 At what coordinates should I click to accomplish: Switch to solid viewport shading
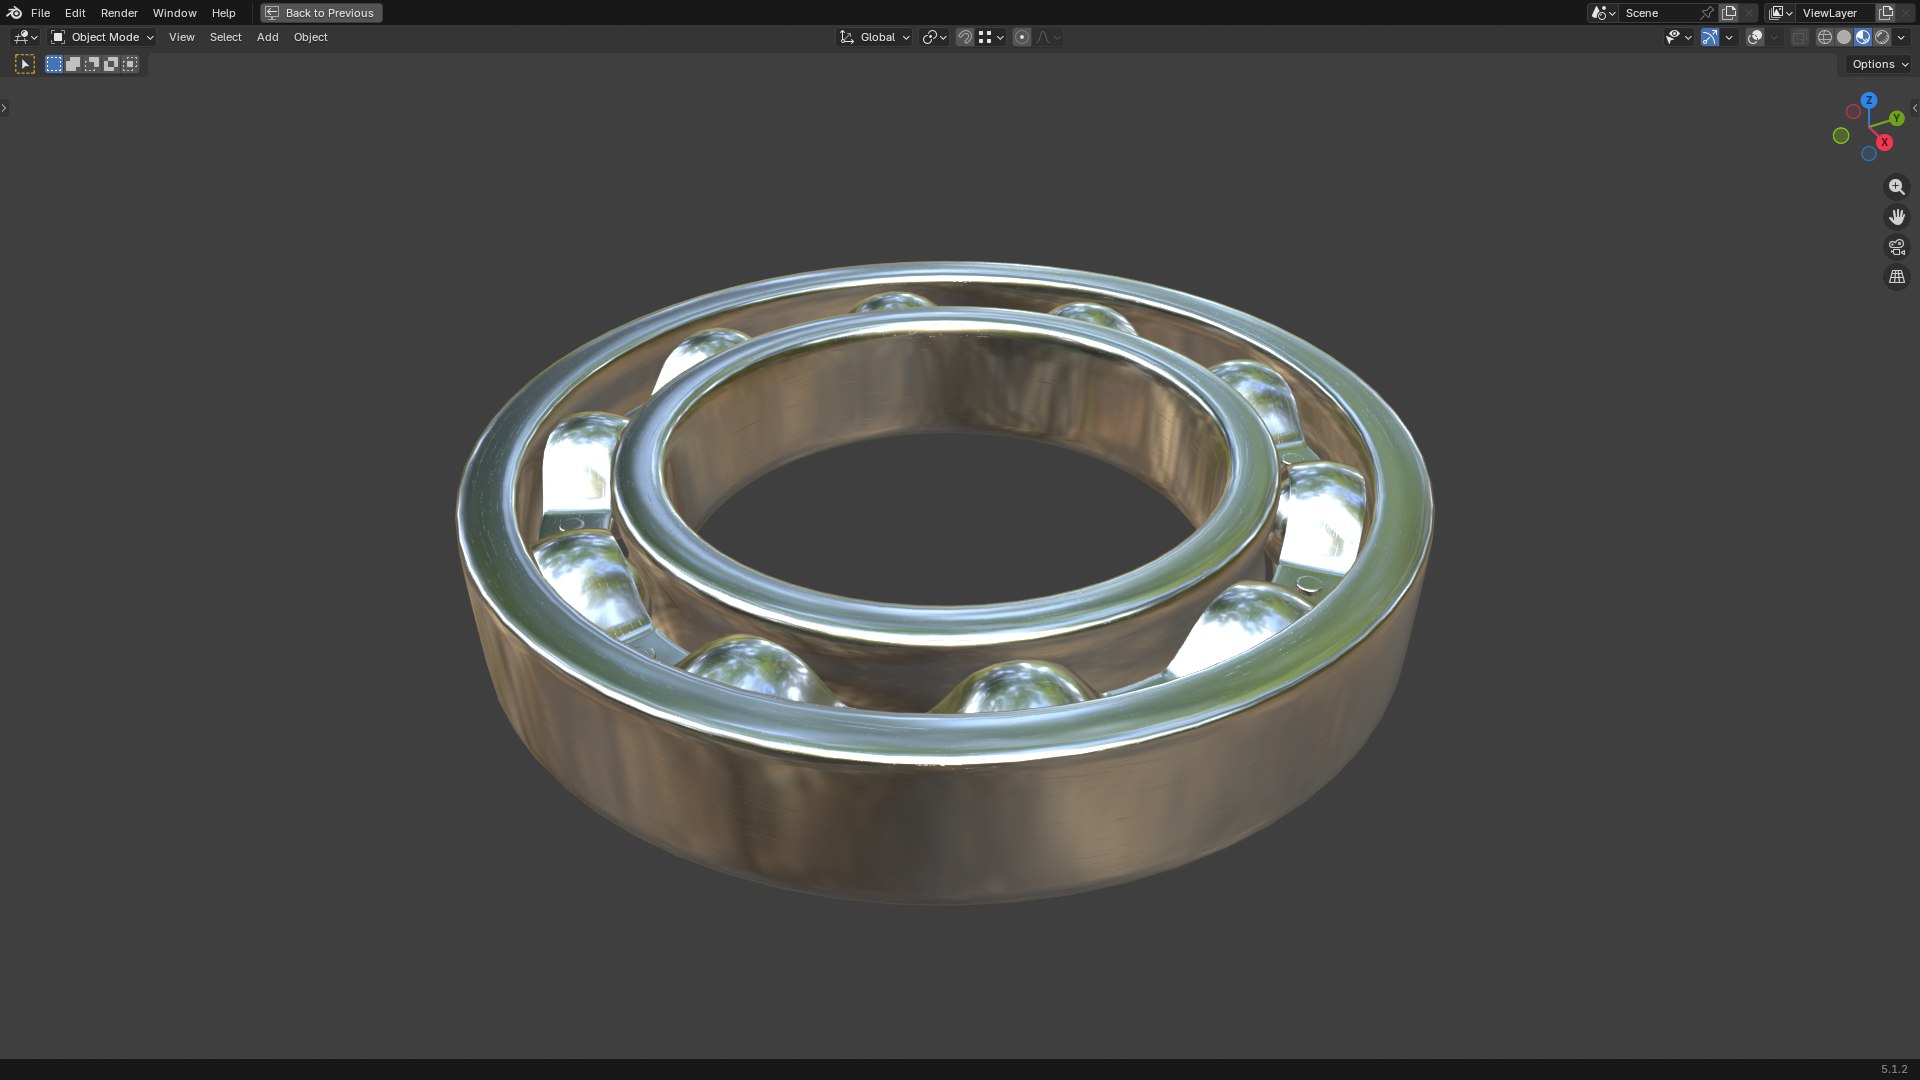click(x=1844, y=37)
